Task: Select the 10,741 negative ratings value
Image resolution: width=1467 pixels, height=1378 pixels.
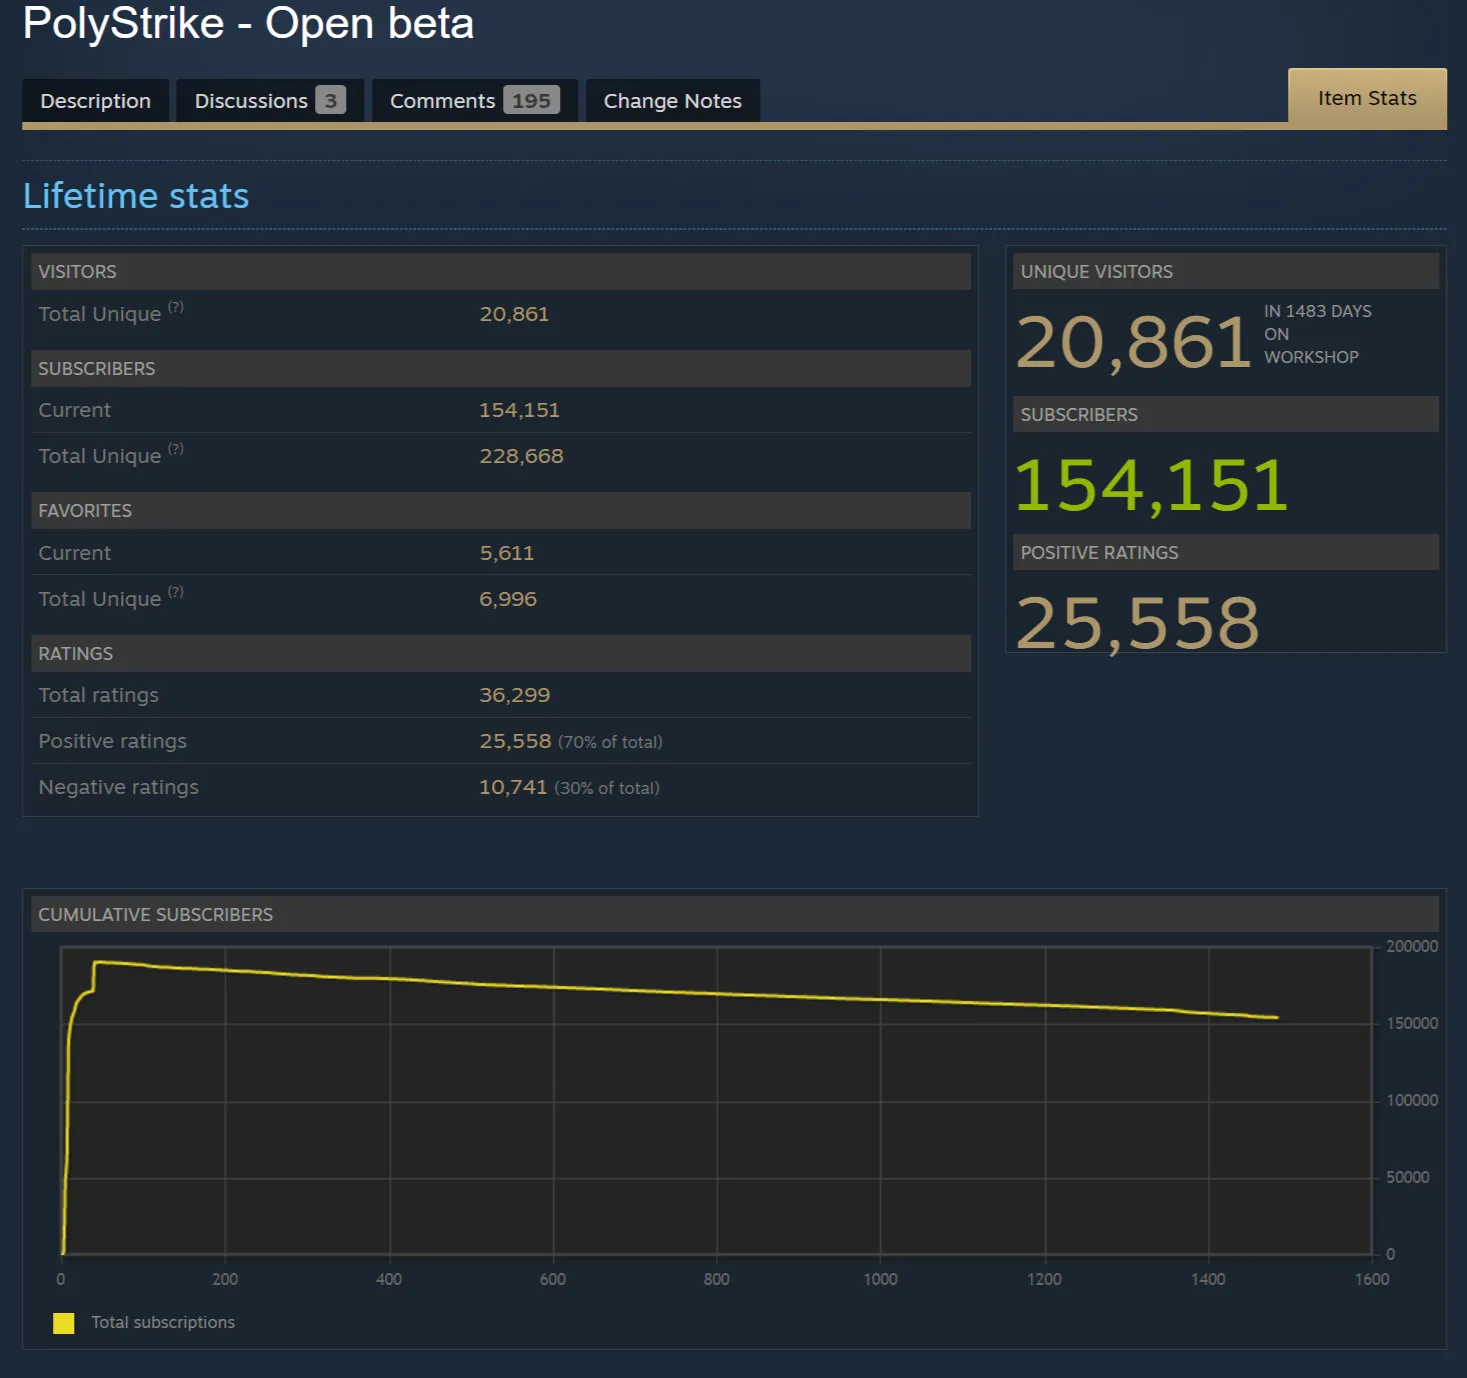Action: (513, 787)
